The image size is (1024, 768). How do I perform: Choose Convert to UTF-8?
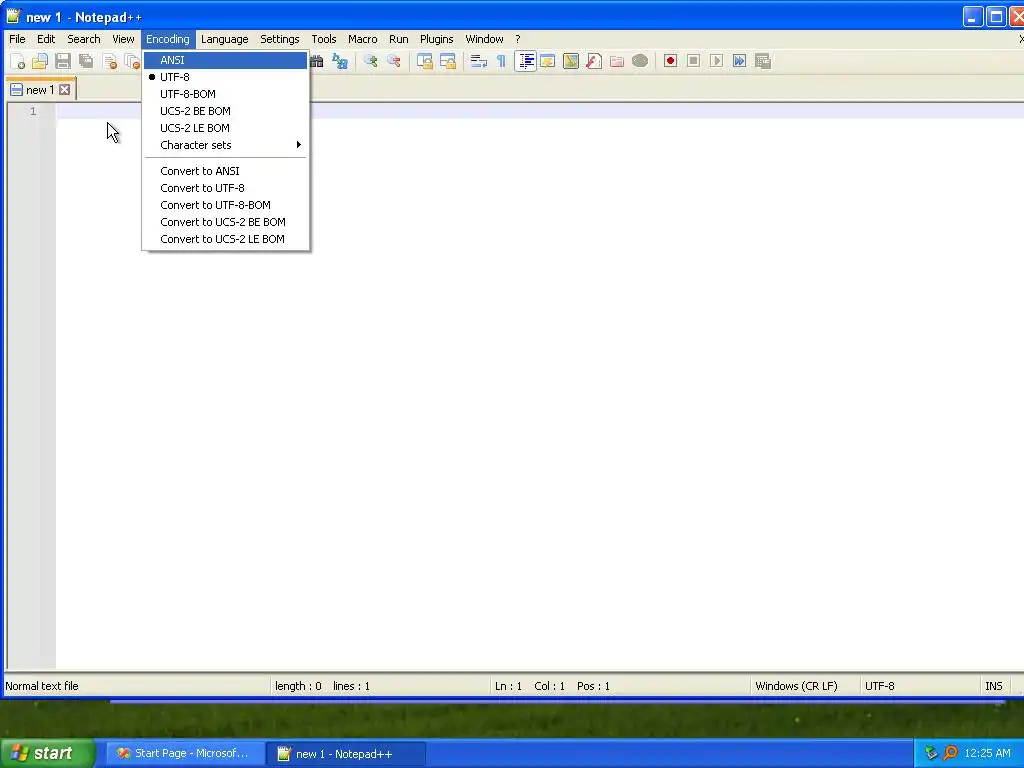pyautogui.click(x=225, y=188)
